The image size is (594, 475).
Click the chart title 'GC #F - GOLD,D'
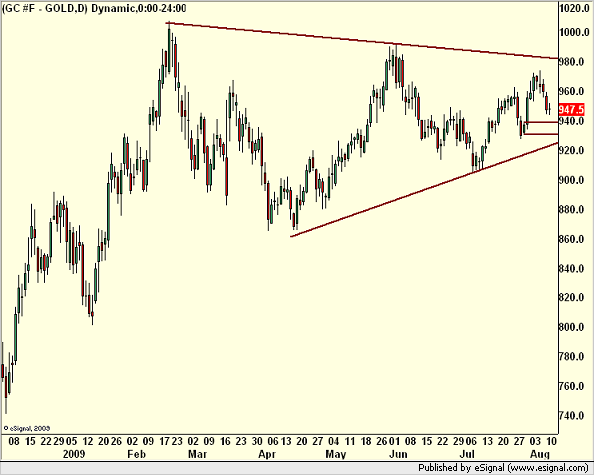pyautogui.click(x=45, y=8)
